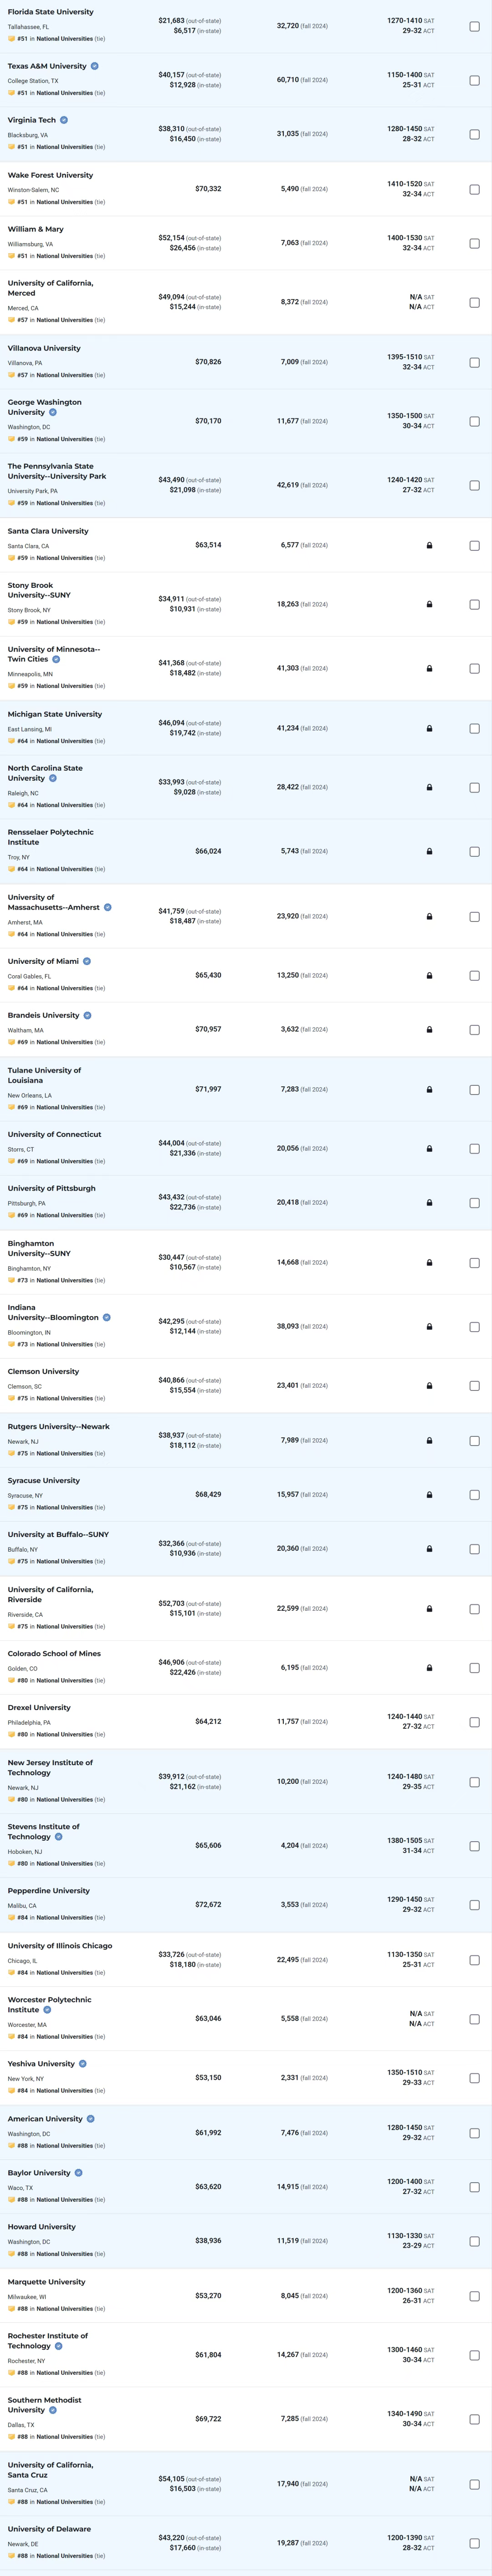Select the Villanova University checkbox

pos(474,363)
